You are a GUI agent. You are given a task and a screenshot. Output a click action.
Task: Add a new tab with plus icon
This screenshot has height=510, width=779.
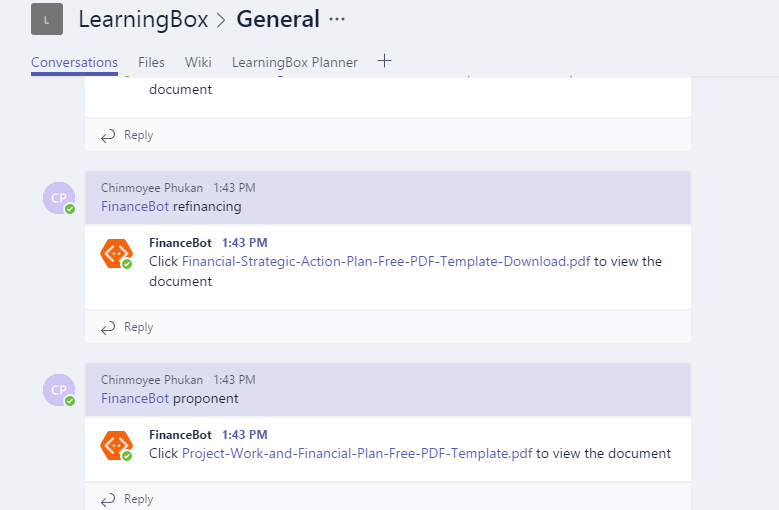pos(384,61)
